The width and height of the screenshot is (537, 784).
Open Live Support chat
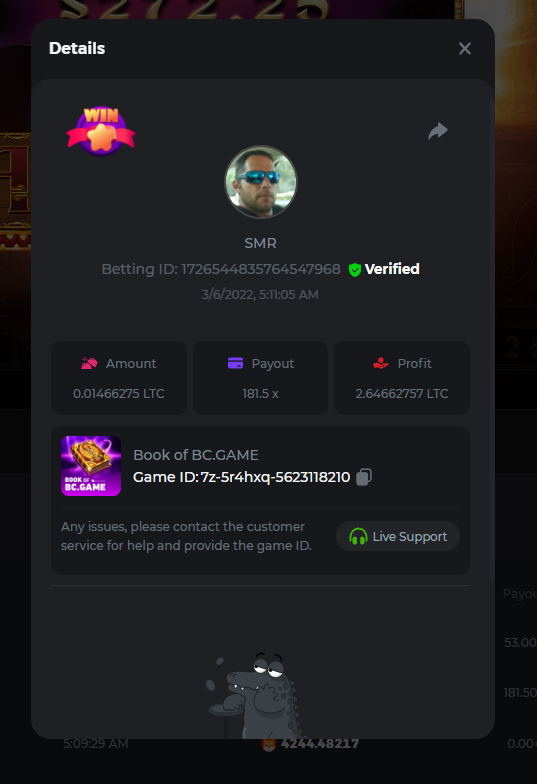pos(398,536)
